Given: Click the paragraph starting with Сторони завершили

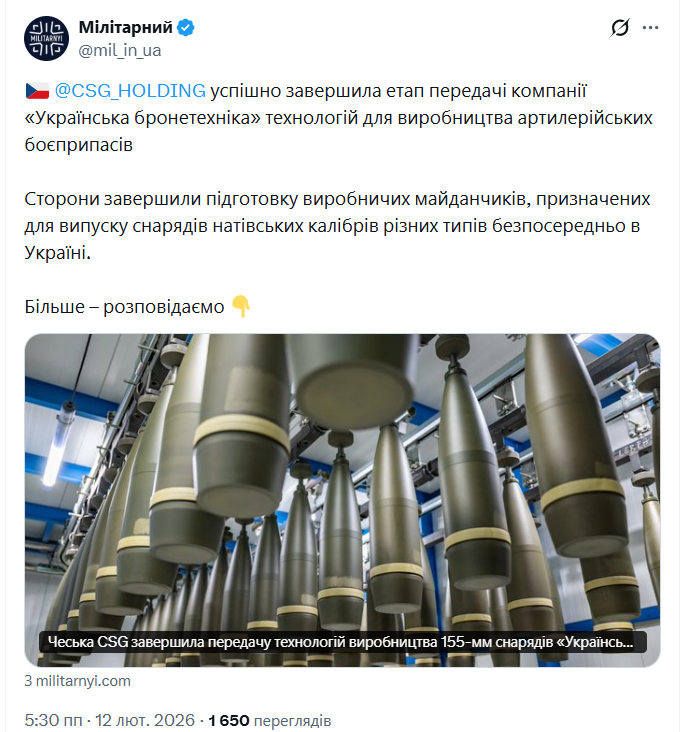Looking at the screenshot, I should pos(337,225).
